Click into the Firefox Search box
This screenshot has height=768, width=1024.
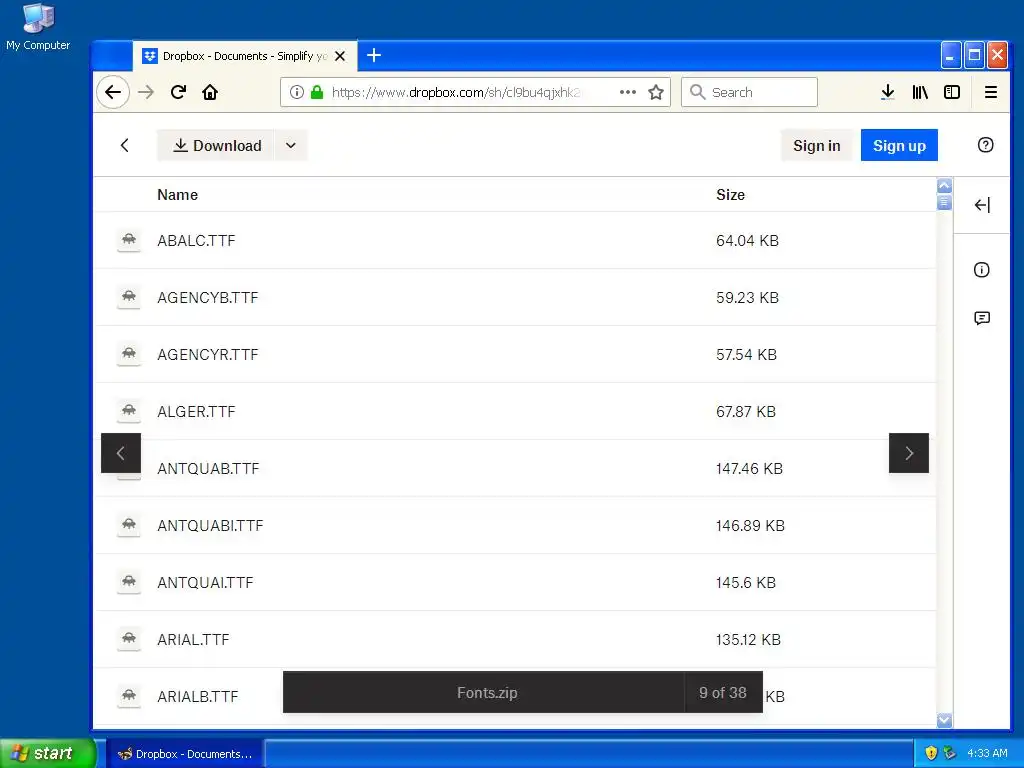pos(749,92)
